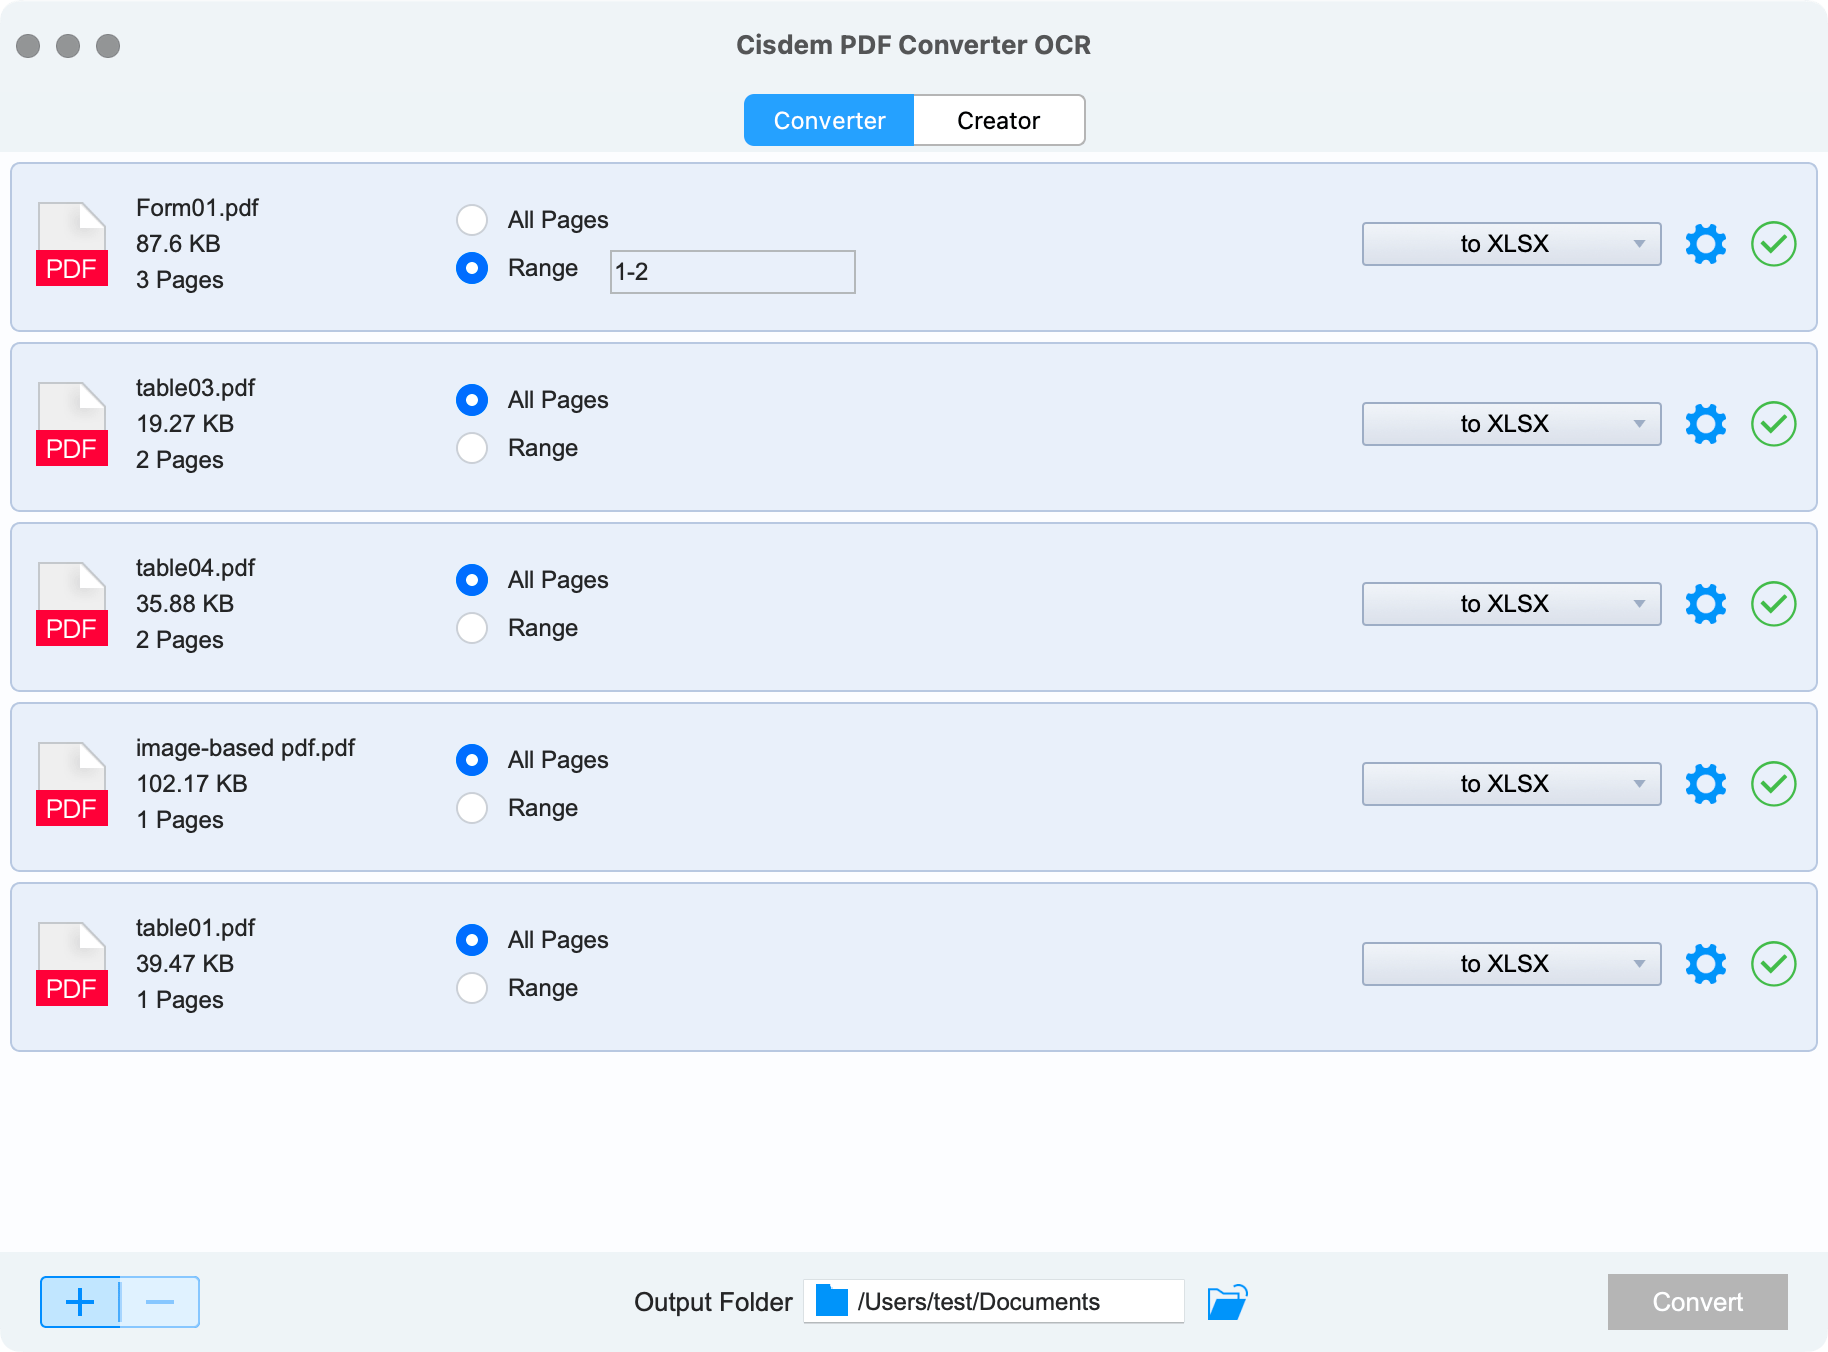Open format dropdown for table03.pdf
1828x1352 pixels.
1511,424
